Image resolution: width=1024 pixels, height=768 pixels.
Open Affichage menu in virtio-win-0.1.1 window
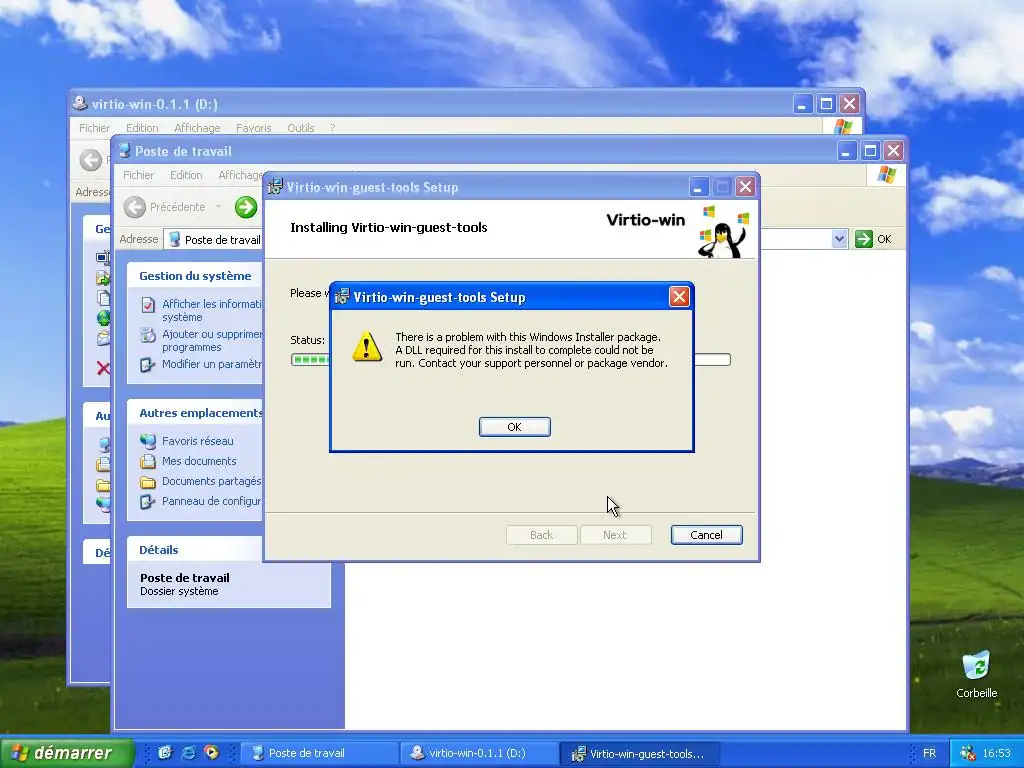click(x=197, y=128)
